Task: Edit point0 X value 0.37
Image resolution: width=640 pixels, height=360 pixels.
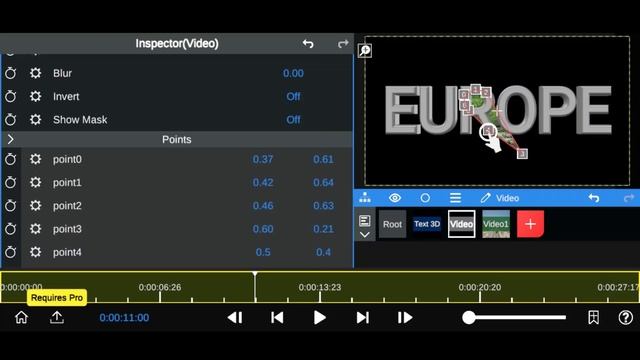Action: pyautogui.click(x=263, y=159)
